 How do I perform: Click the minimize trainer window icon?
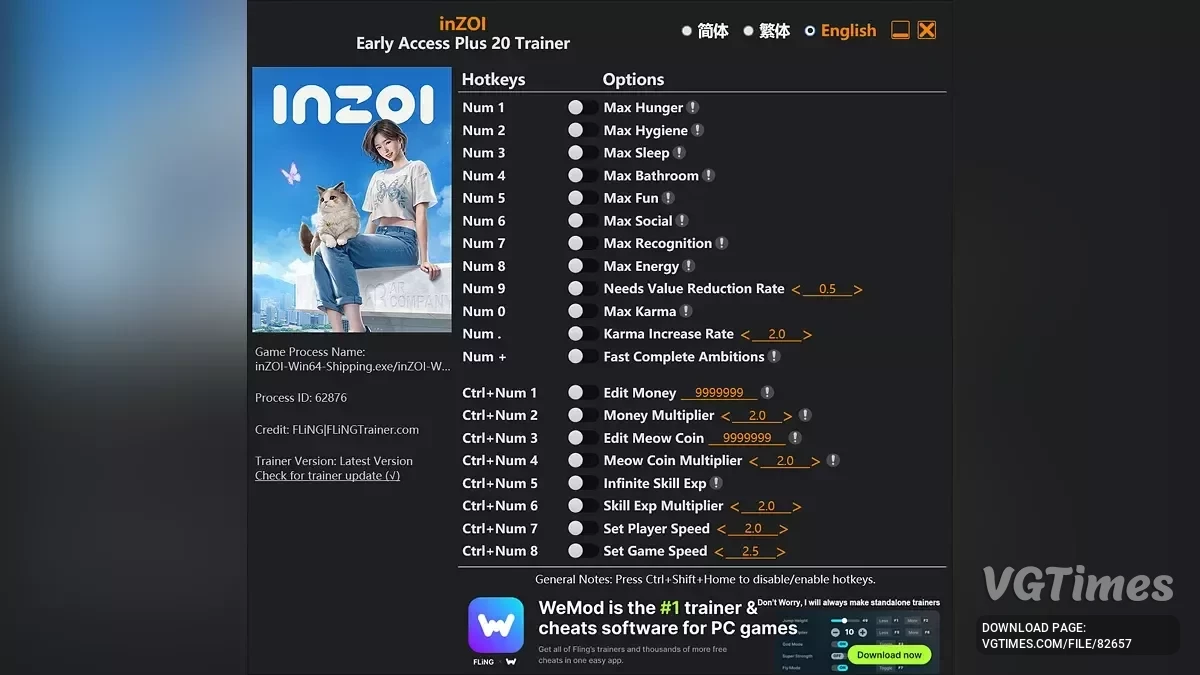click(x=900, y=30)
